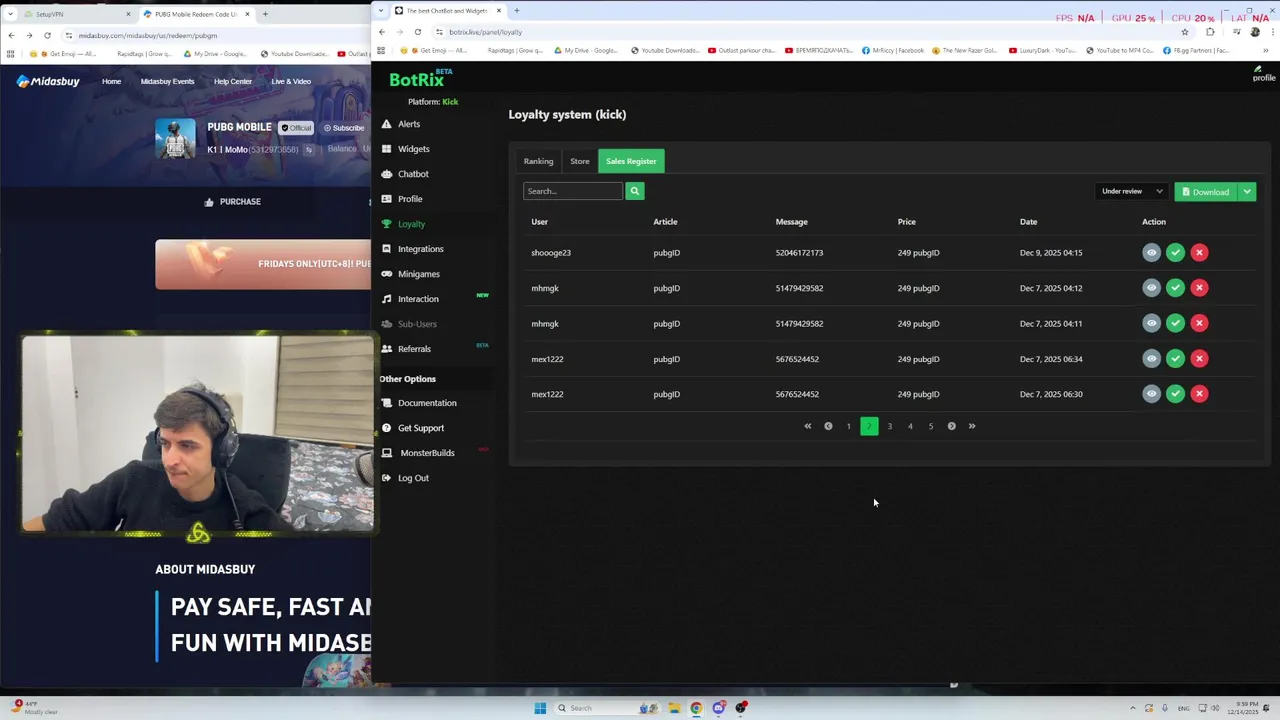Screen dimensions: 1280x720
Task: Reject the mhmgk Dec 7 04:11 sale
Action: 1199,323
